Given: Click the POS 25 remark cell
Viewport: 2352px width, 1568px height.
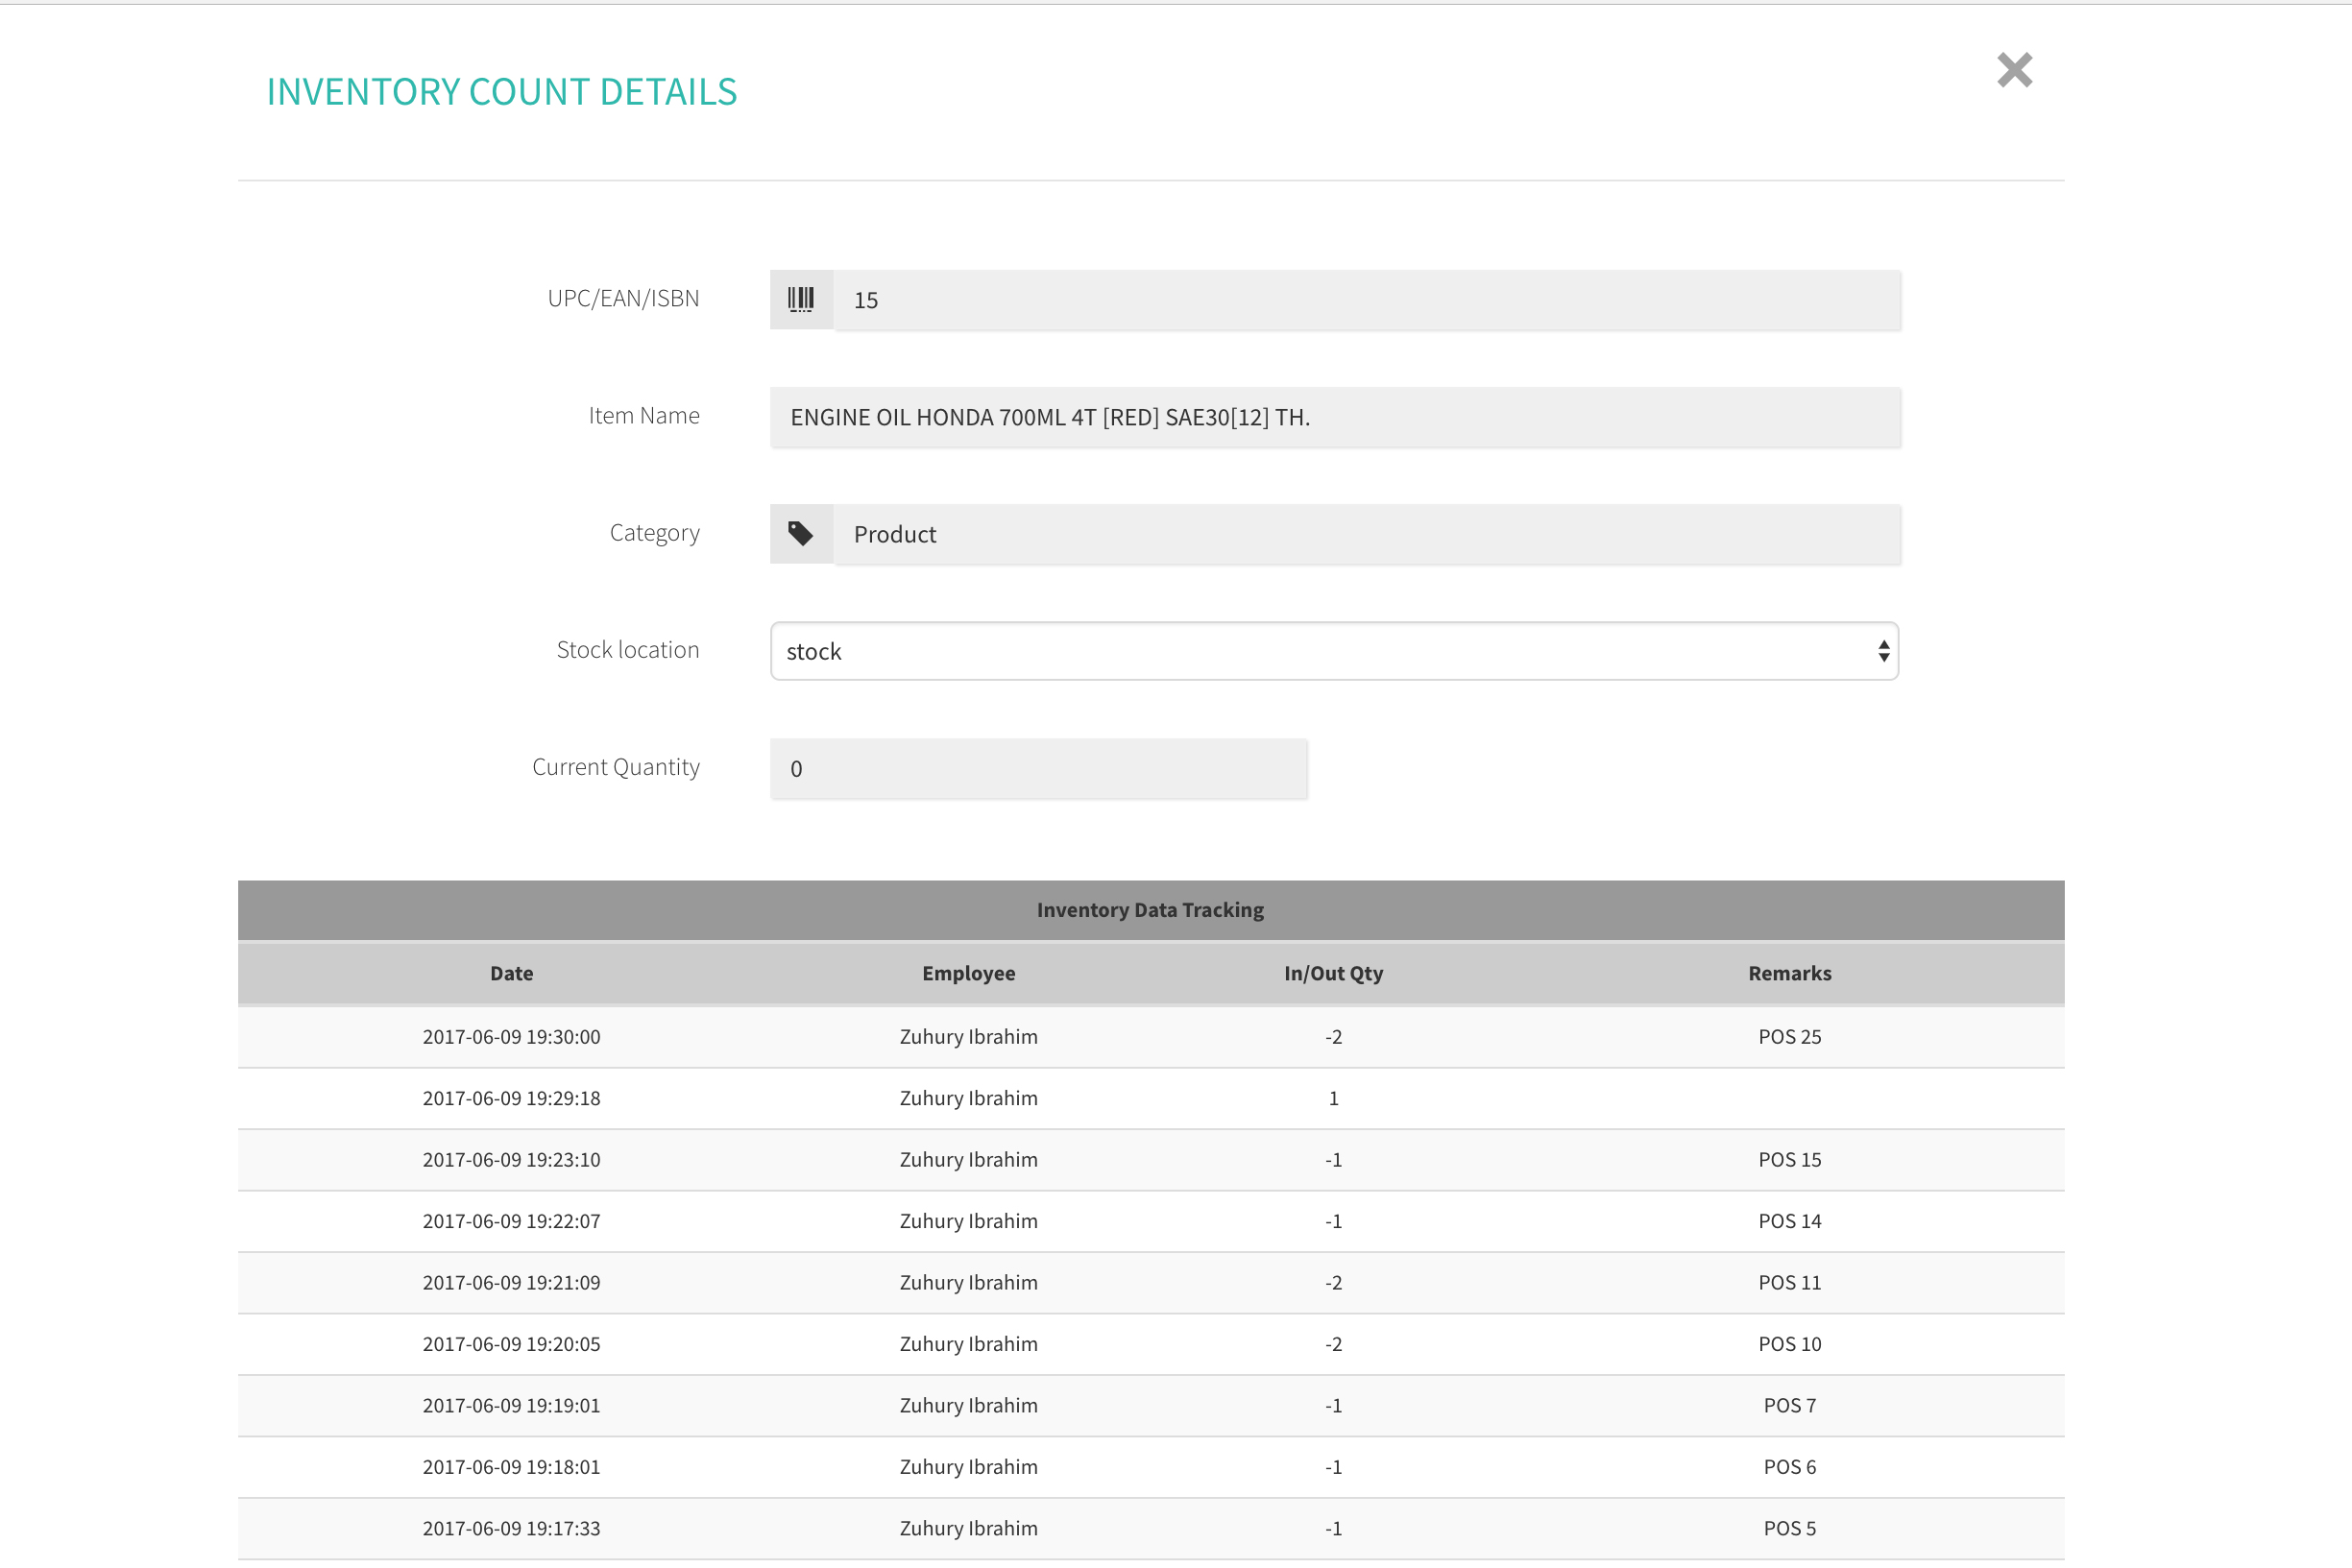Looking at the screenshot, I should point(1789,1036).
